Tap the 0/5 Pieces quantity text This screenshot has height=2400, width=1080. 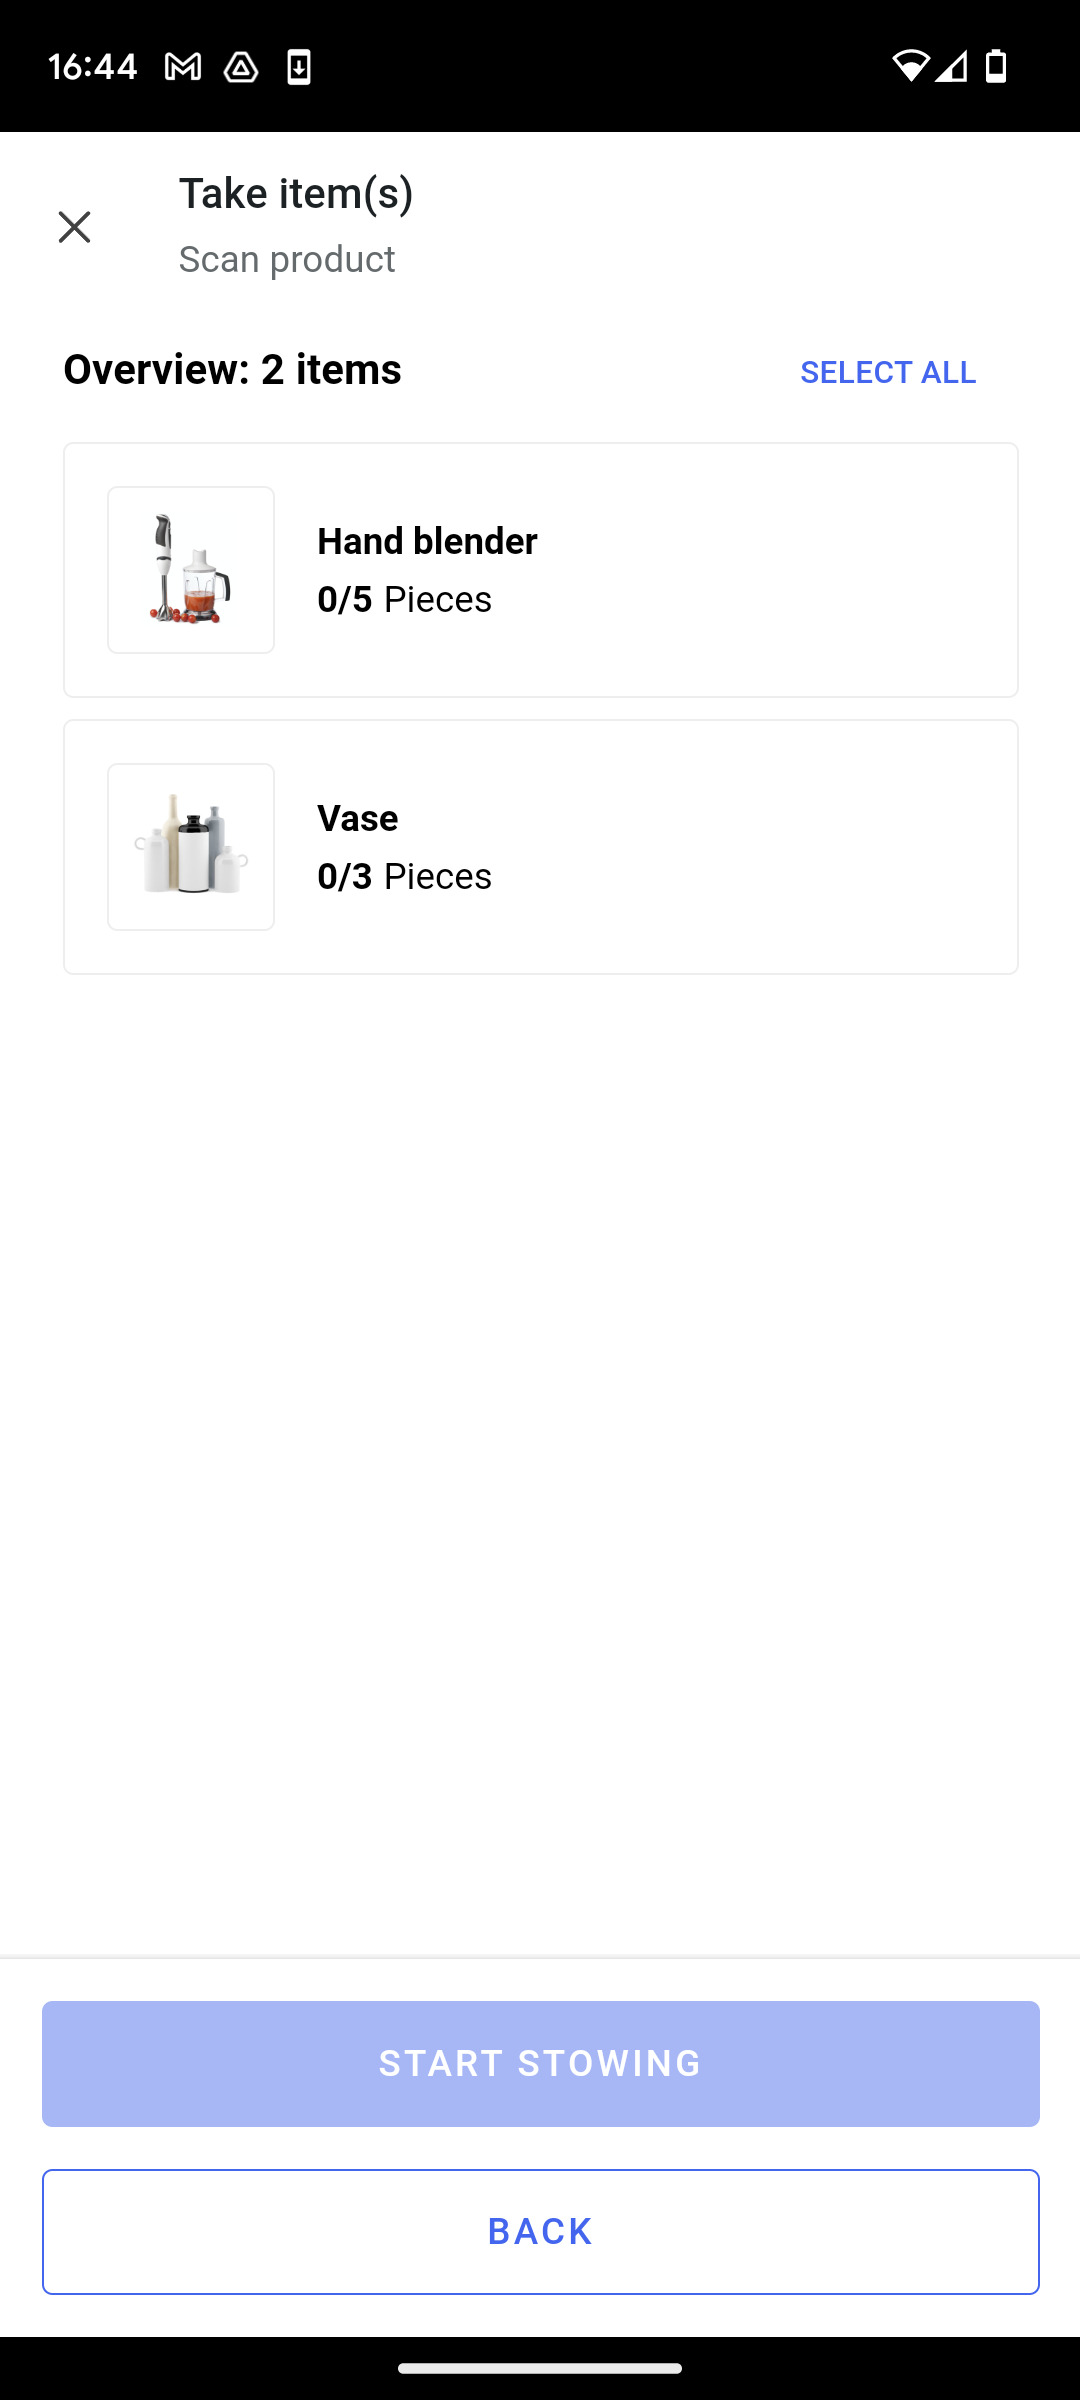click(404, 600)
